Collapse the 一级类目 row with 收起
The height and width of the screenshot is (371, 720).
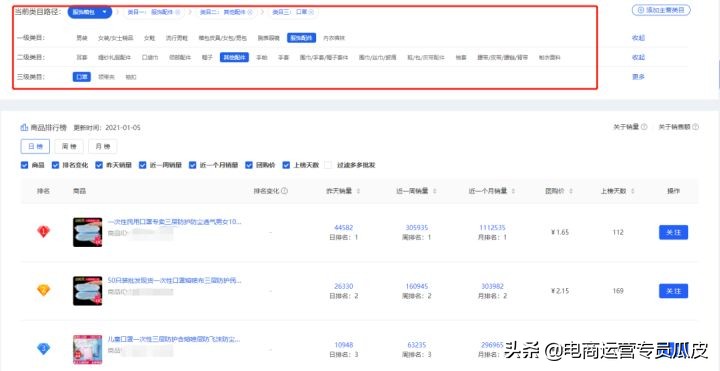click(x=638, y=38)
